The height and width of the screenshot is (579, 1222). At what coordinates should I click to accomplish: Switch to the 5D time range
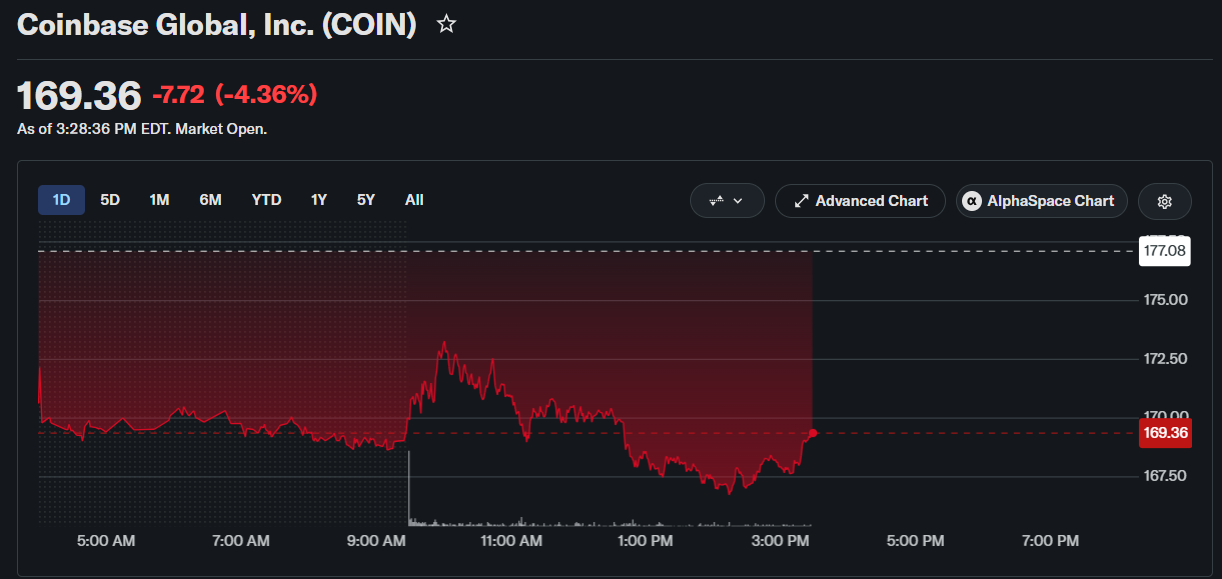110,200
